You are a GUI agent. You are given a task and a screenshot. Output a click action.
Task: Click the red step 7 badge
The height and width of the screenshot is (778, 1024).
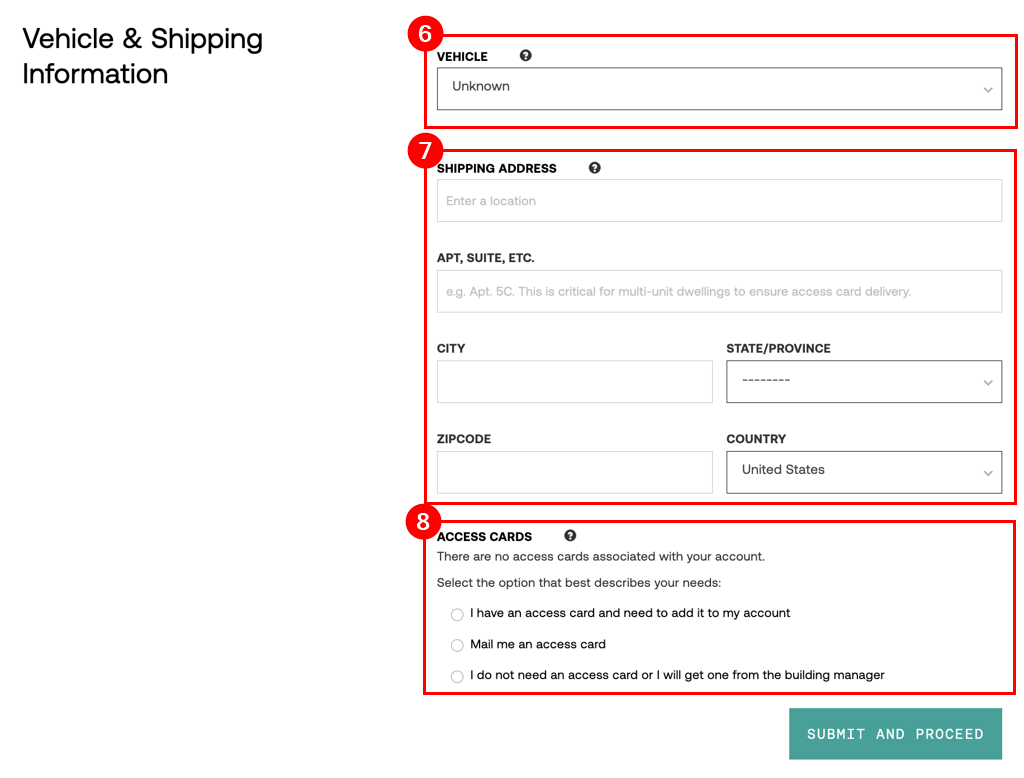pyautogui.click(x=425, y=151)
